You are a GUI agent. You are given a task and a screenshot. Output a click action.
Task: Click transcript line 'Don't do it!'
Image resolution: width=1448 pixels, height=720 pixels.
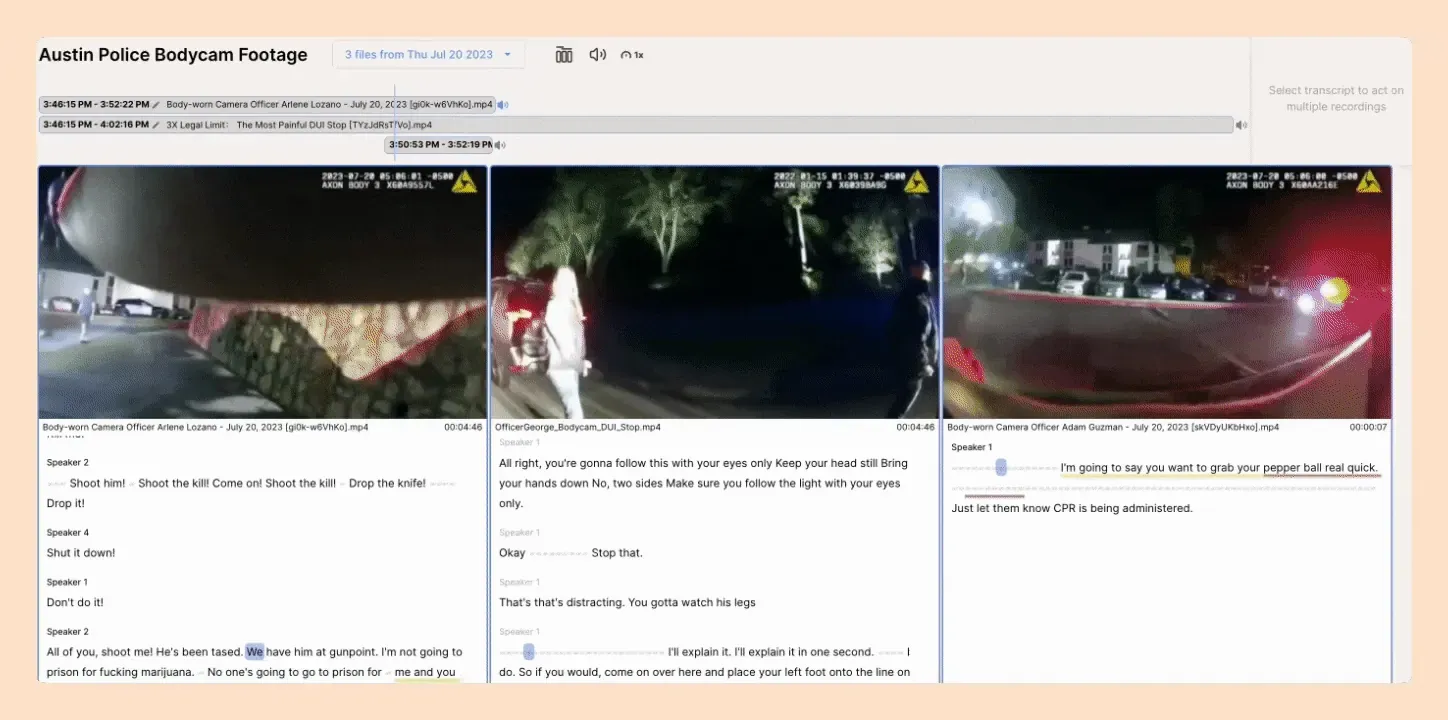click(x=75, y=603)
